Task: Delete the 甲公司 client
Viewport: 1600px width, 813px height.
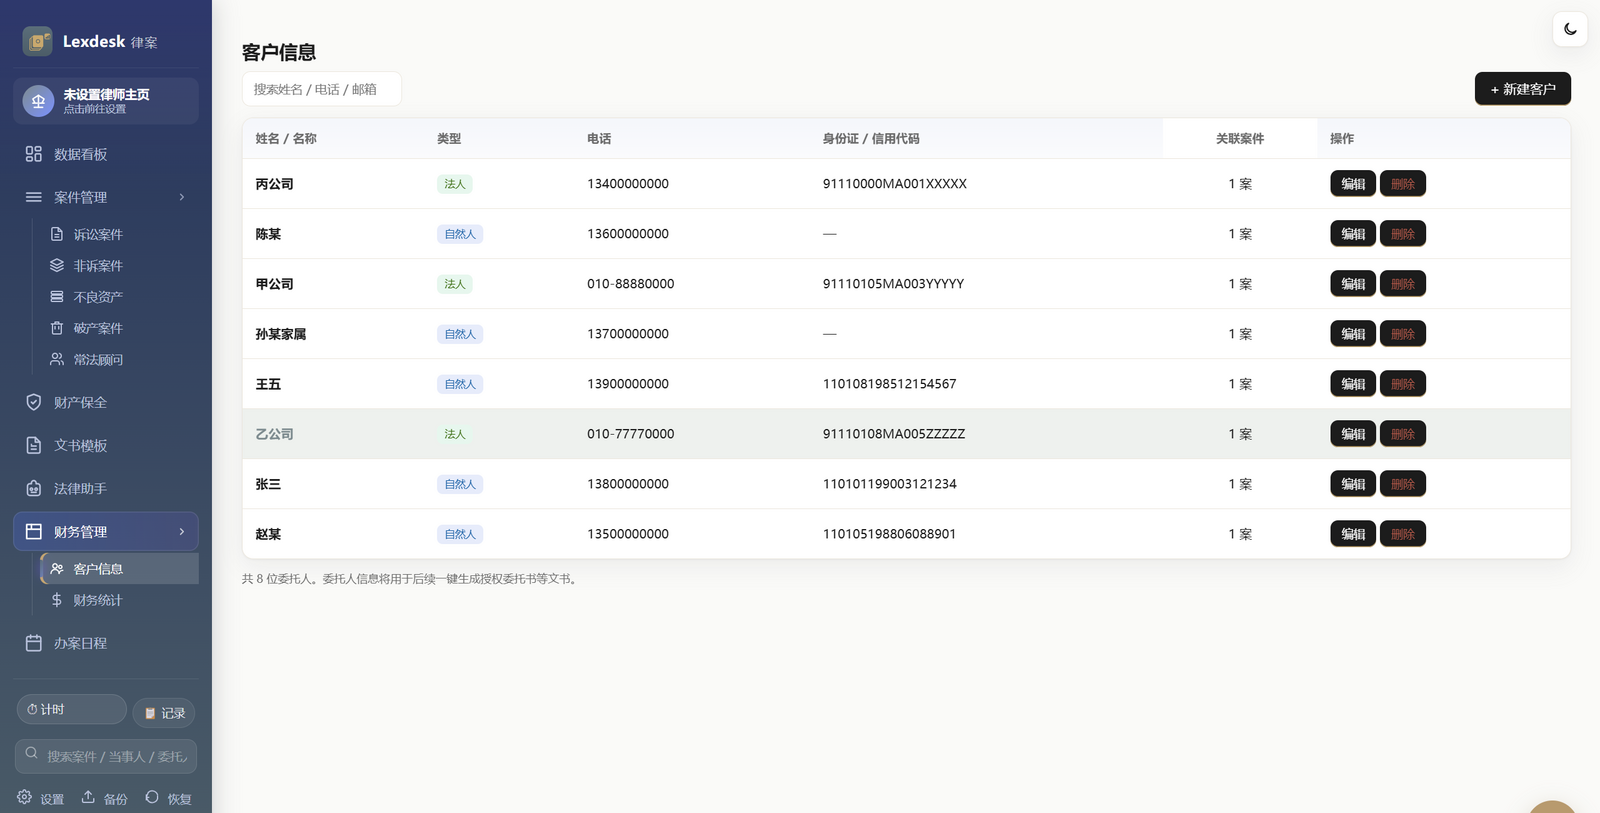Action: coord(1403,284)
